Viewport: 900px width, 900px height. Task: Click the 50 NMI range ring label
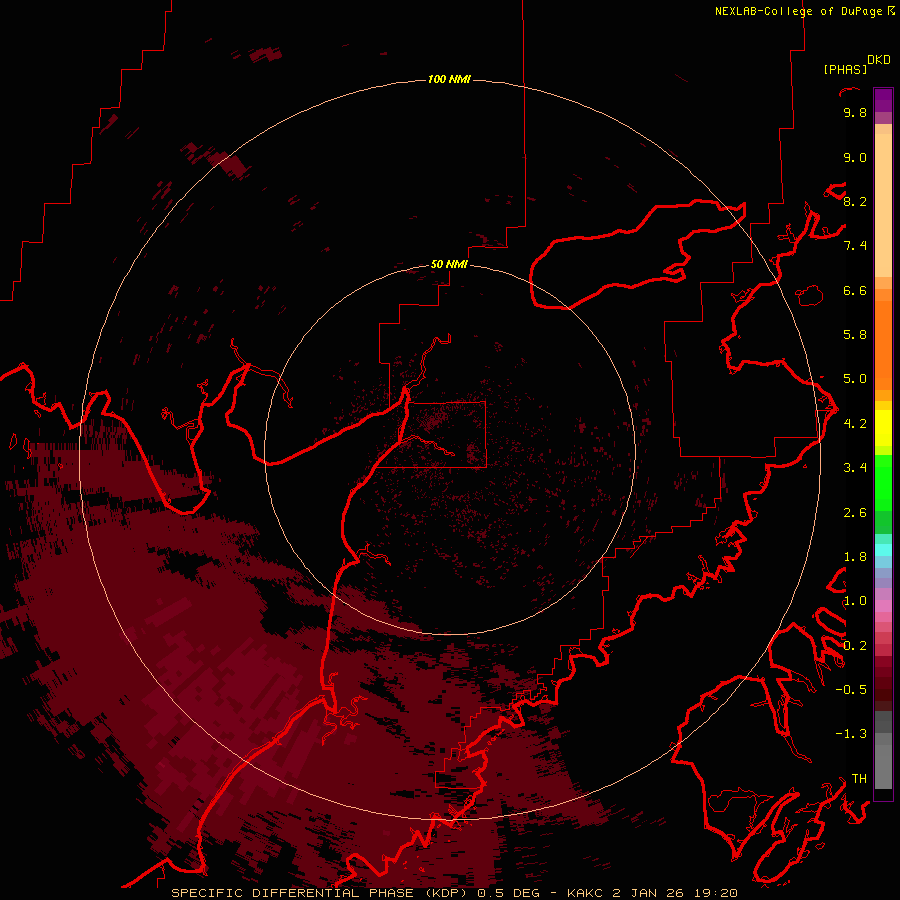click(x=449, y=265)
